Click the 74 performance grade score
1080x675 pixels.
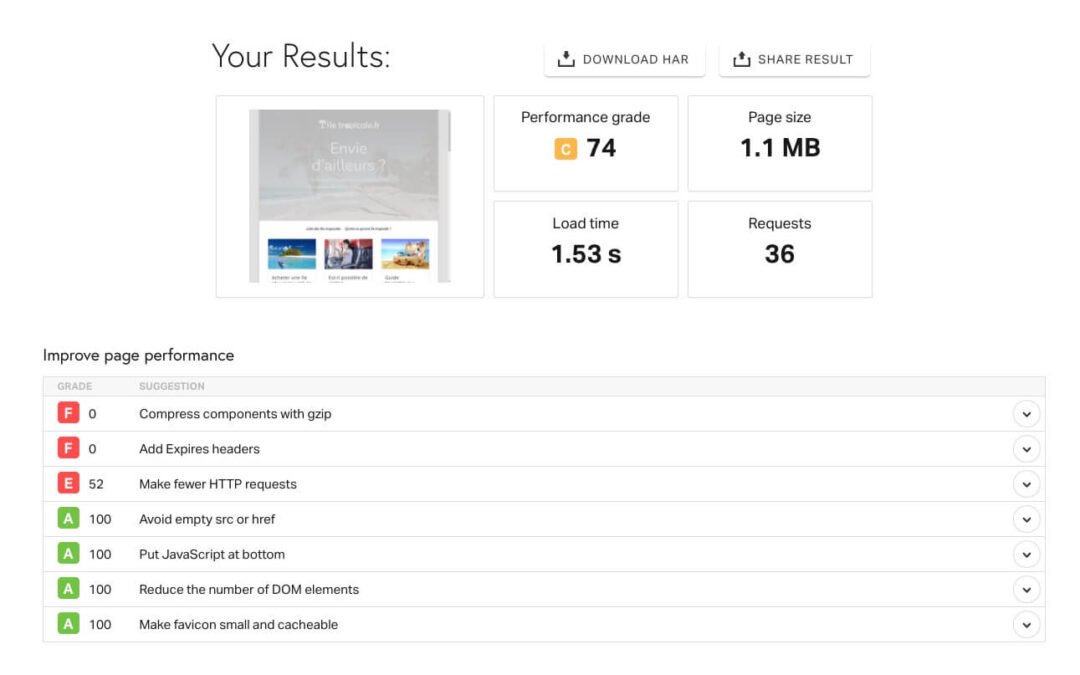(601, 148)
